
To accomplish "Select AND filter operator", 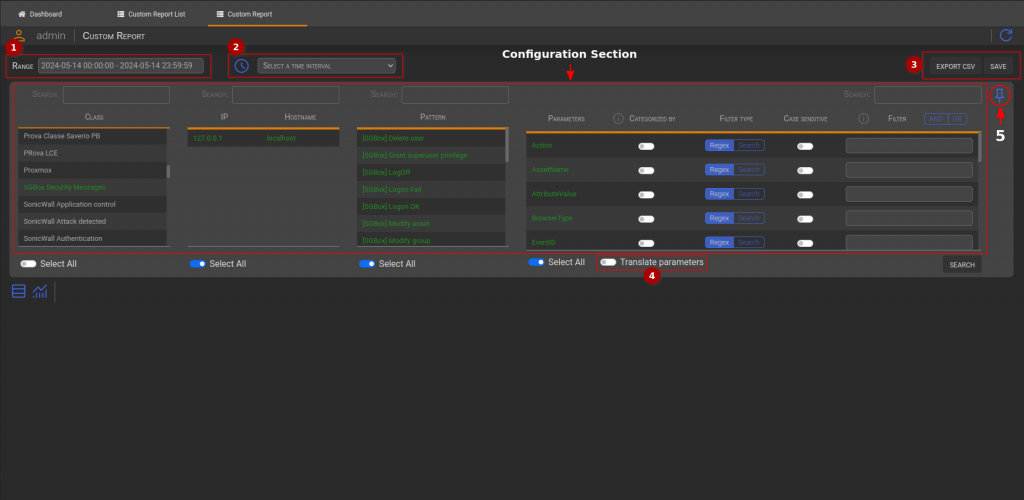I will 936,119.
